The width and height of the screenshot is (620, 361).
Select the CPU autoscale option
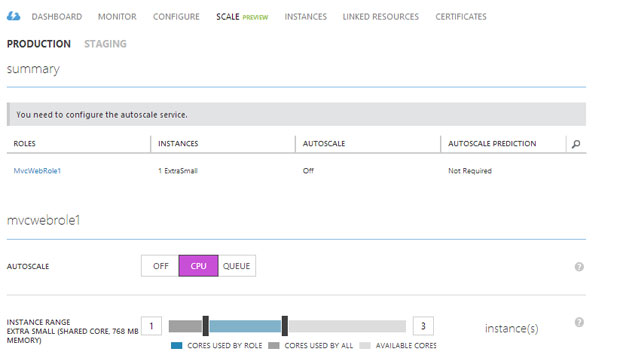[x=198, y=266]
